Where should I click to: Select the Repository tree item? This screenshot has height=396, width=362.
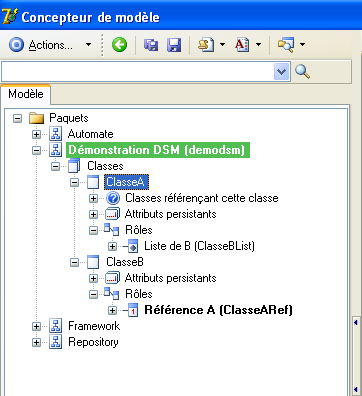pos(93,342)
